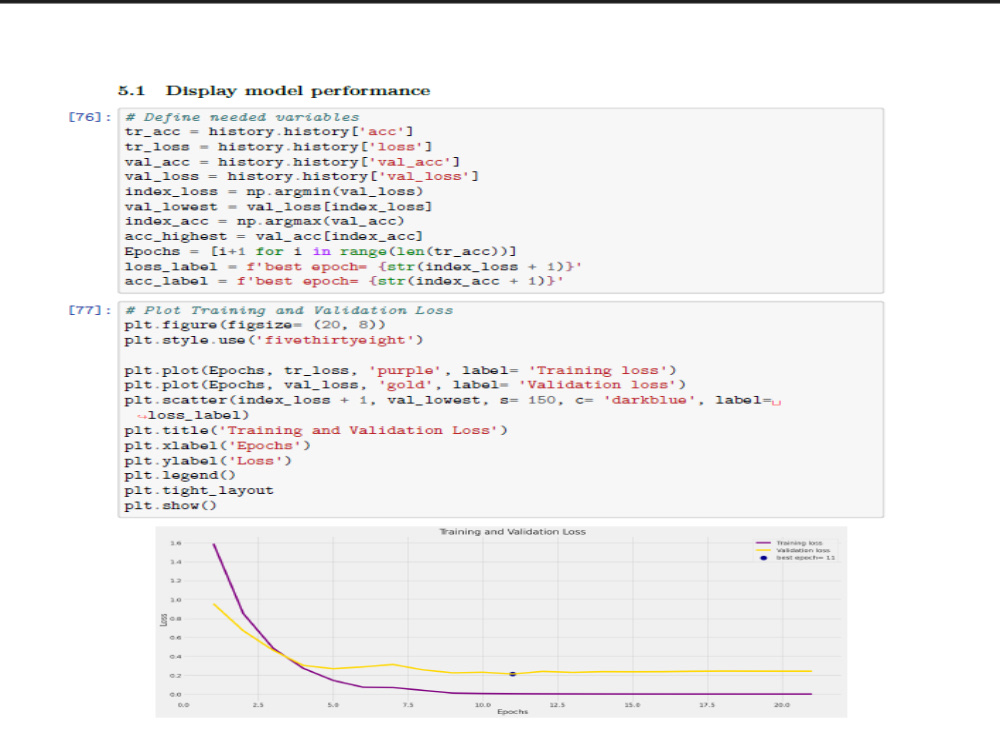The width and height of the screenshot is (1000, 750).
Task: Click the dark blue dot in the legend
Action: pyautogui.click(x=763, y=558)
